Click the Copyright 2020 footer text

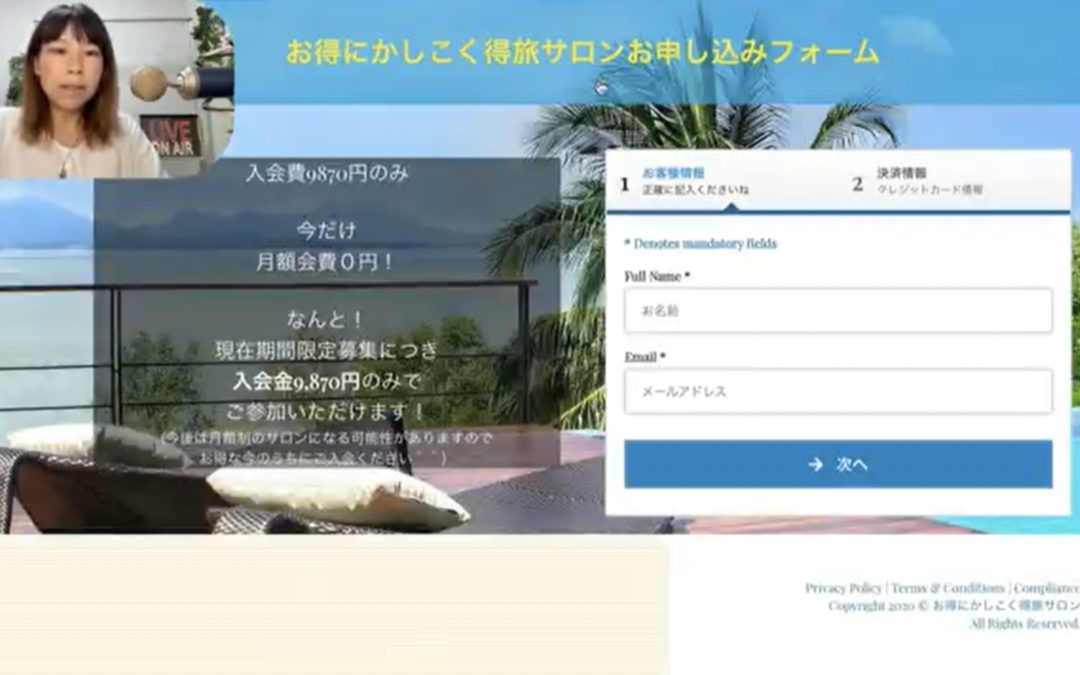pos(952,606)
